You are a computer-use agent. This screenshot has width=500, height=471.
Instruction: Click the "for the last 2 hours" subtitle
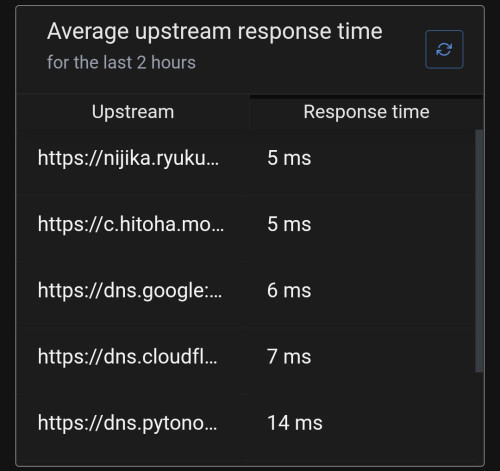click(x=121, y=63)
